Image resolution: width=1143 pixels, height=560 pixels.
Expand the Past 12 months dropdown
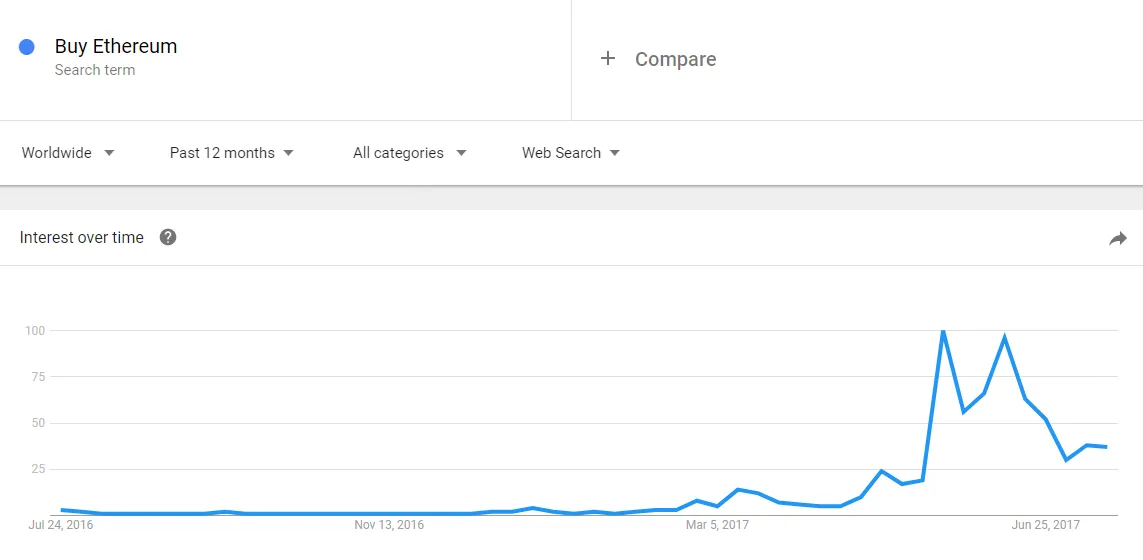(231, 153)
